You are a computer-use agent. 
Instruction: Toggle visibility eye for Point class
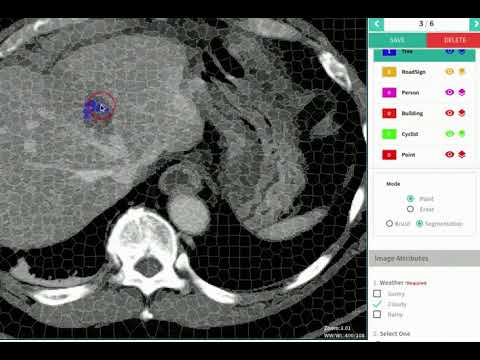[x=450, y=154]
